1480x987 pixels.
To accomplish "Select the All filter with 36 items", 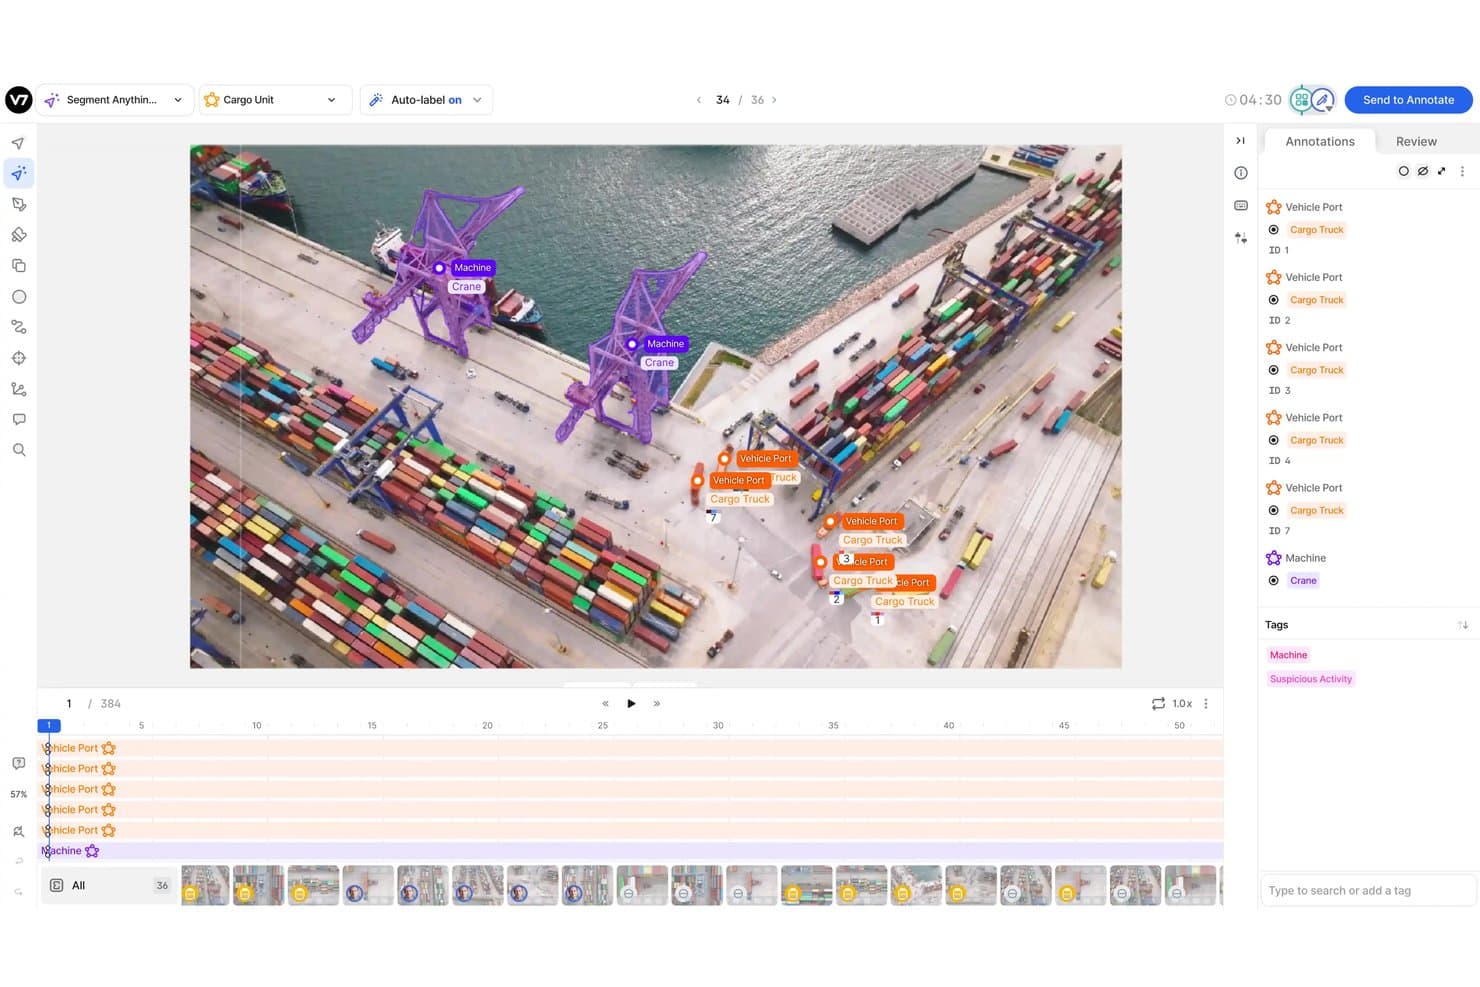I will tap(110, 885).
